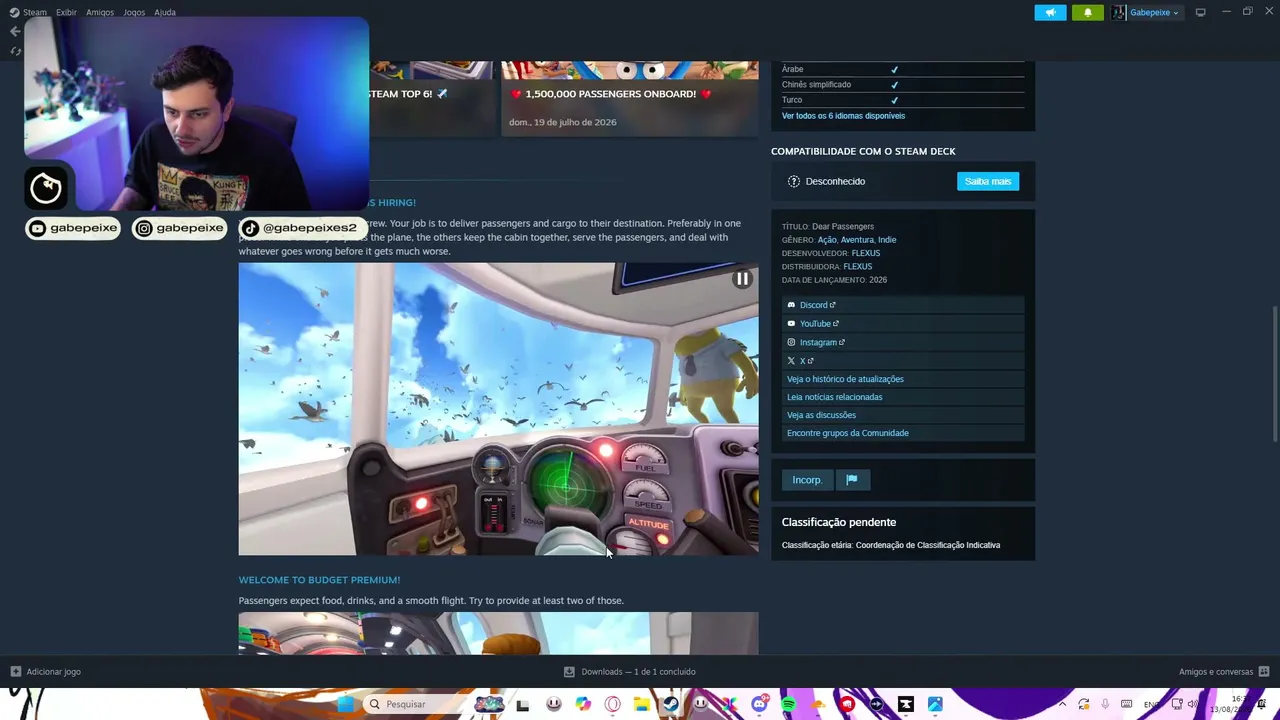Open Copilot from the taskbar
The height and width of the screenshot is (720, 1280).
tap(583, 704)
